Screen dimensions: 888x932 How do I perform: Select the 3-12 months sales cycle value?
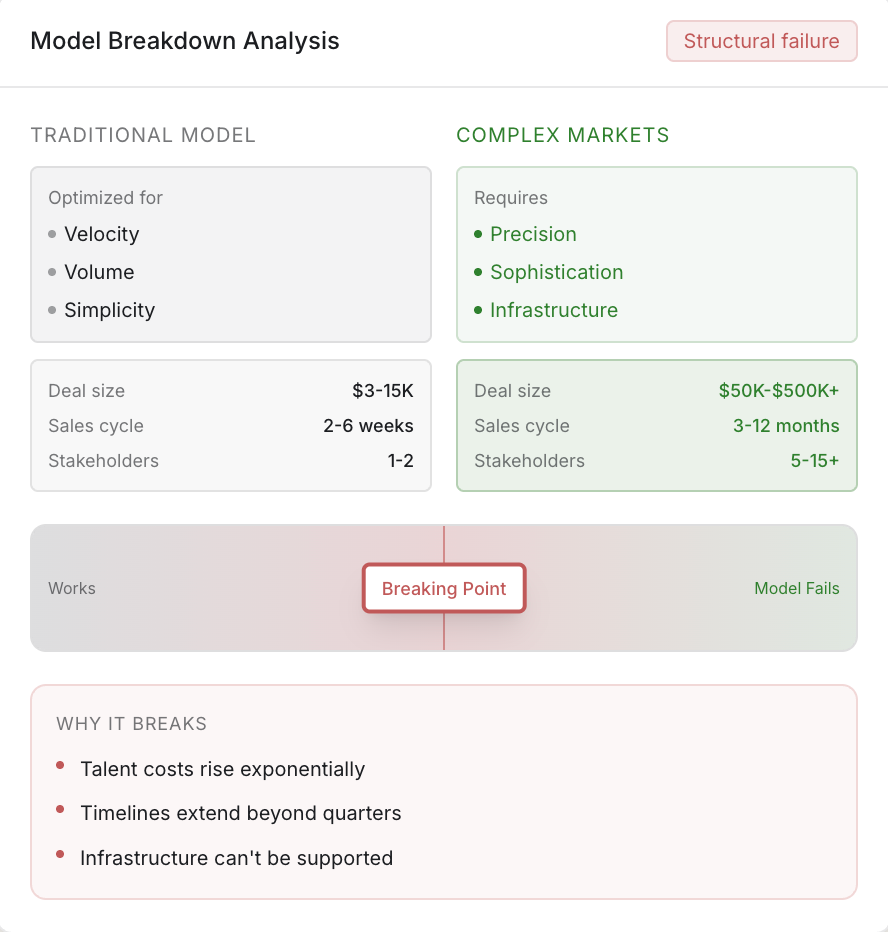tap(786, 426)
